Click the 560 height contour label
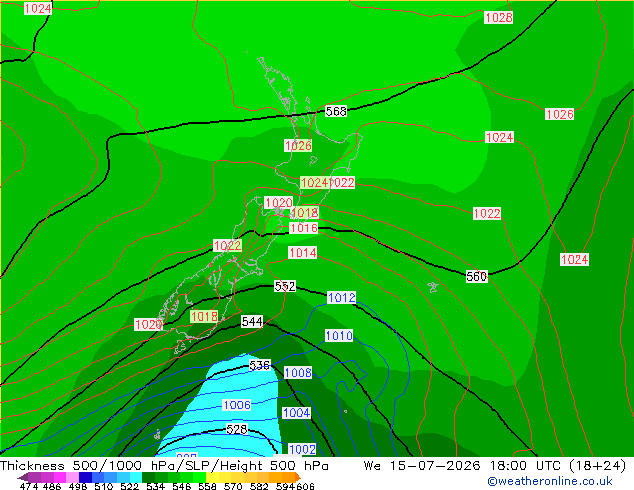Viewport: 634px width, 490px height. [x=477, y=277]
